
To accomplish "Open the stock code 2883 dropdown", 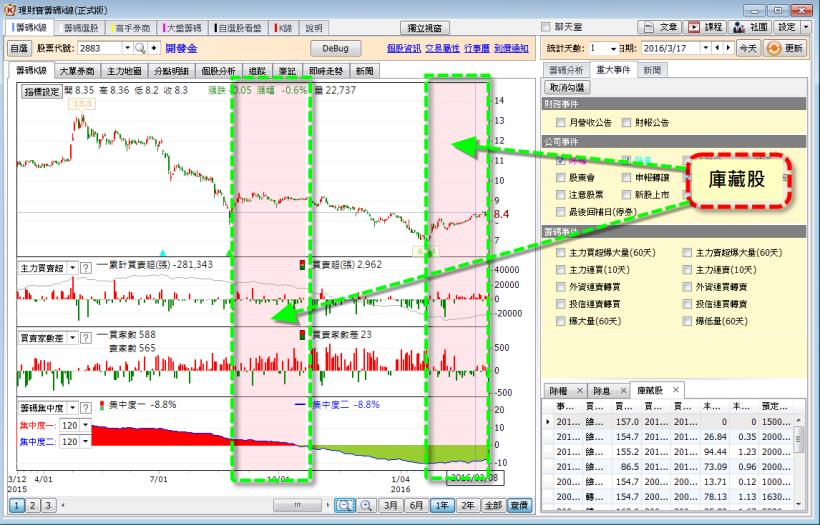I will point(126,48).
